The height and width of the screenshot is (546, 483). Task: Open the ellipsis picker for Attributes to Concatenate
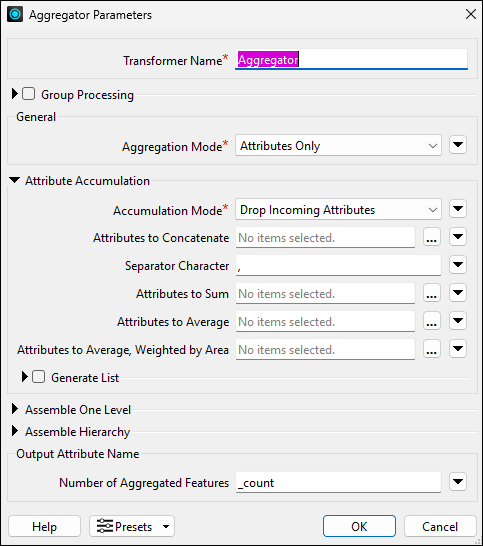[x=432, y=237]
